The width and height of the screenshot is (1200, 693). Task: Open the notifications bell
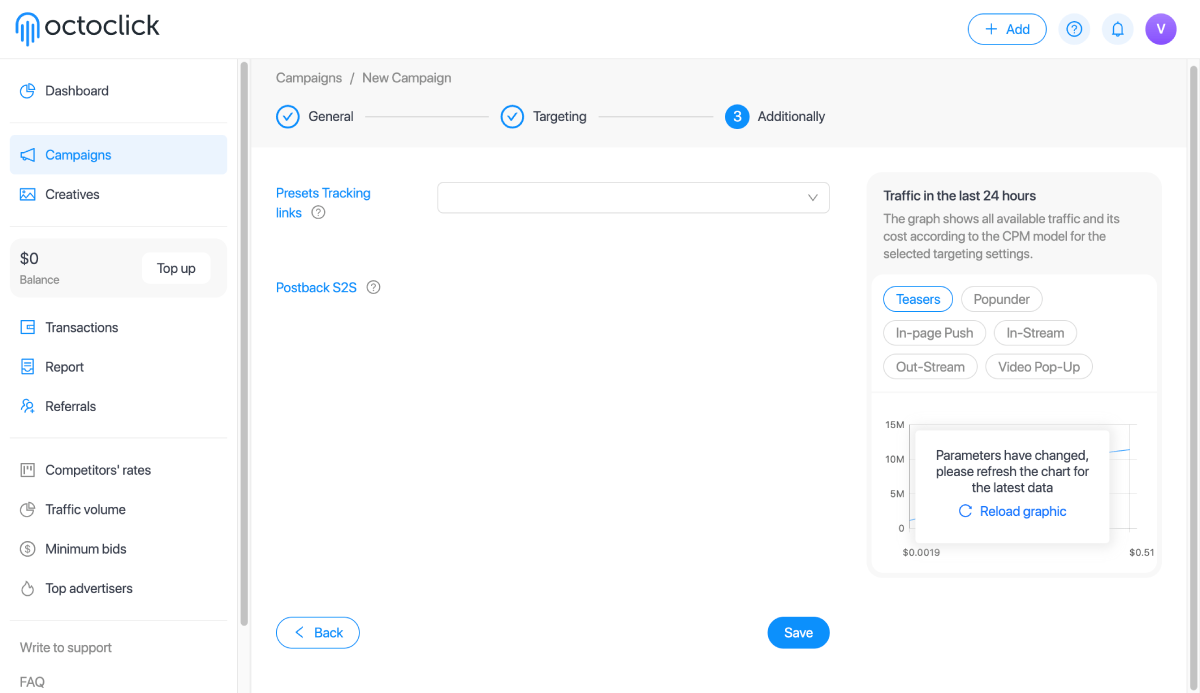click(1118, 29)
